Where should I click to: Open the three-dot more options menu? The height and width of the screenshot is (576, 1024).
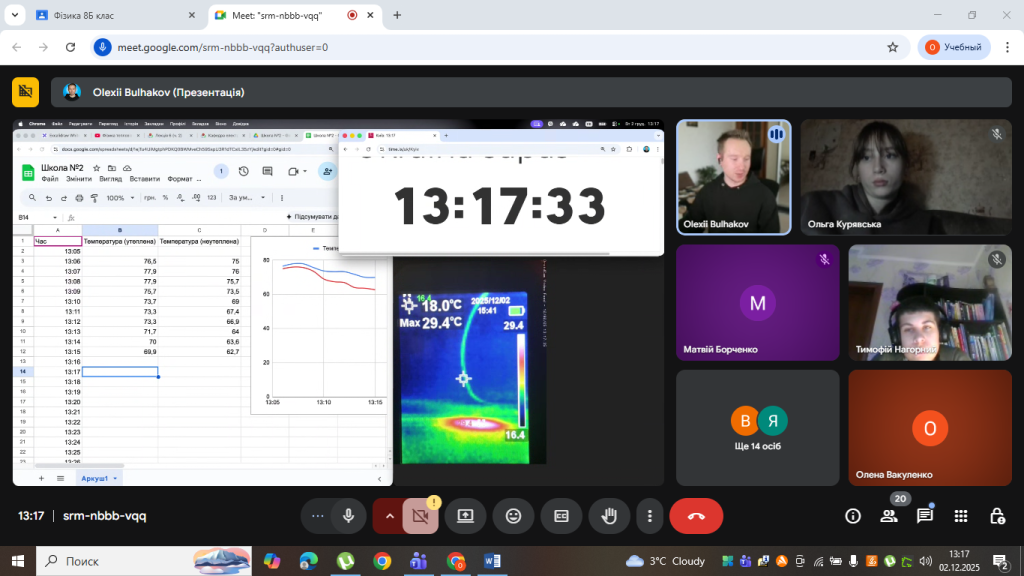(x=650, y=516)
